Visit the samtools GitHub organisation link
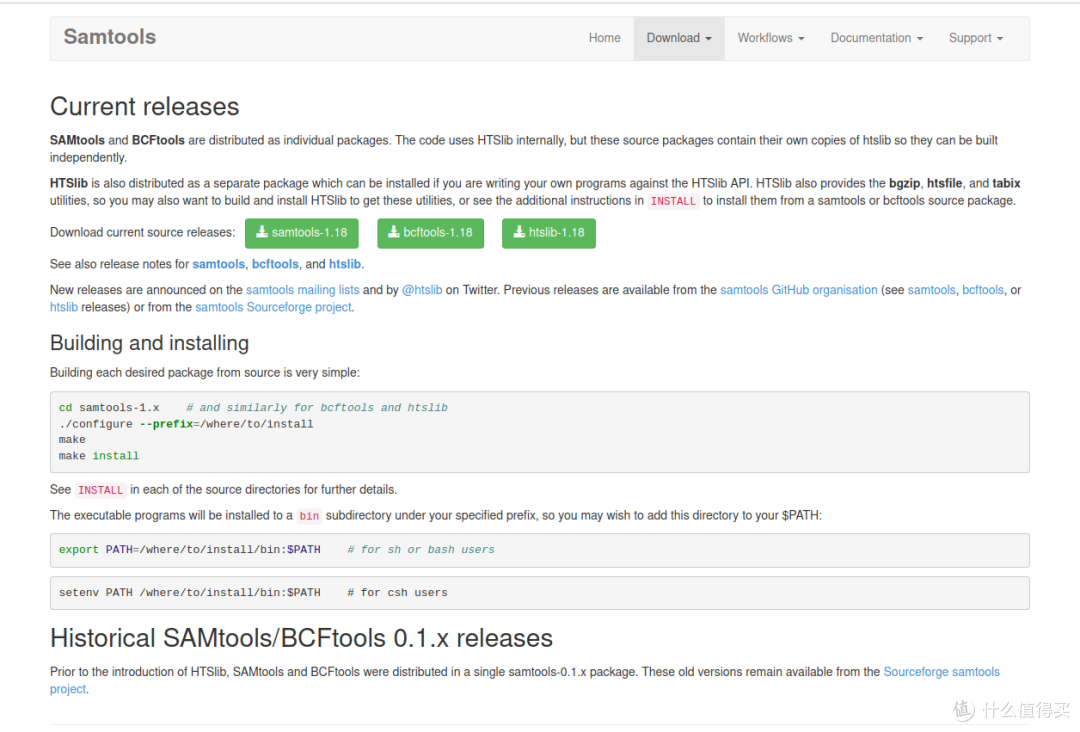Screen dimensions: 1080x732 797,290
